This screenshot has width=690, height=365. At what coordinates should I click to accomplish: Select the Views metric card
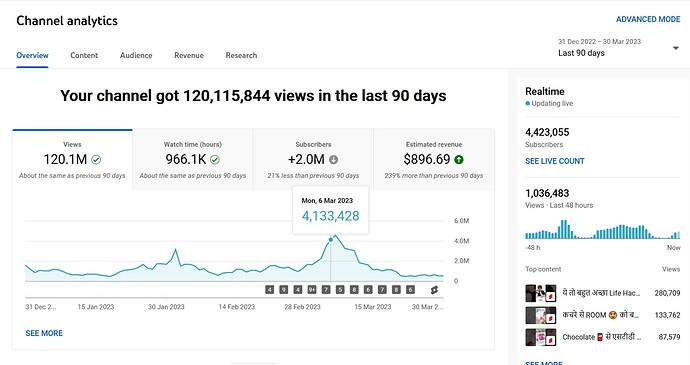[72, 160]
